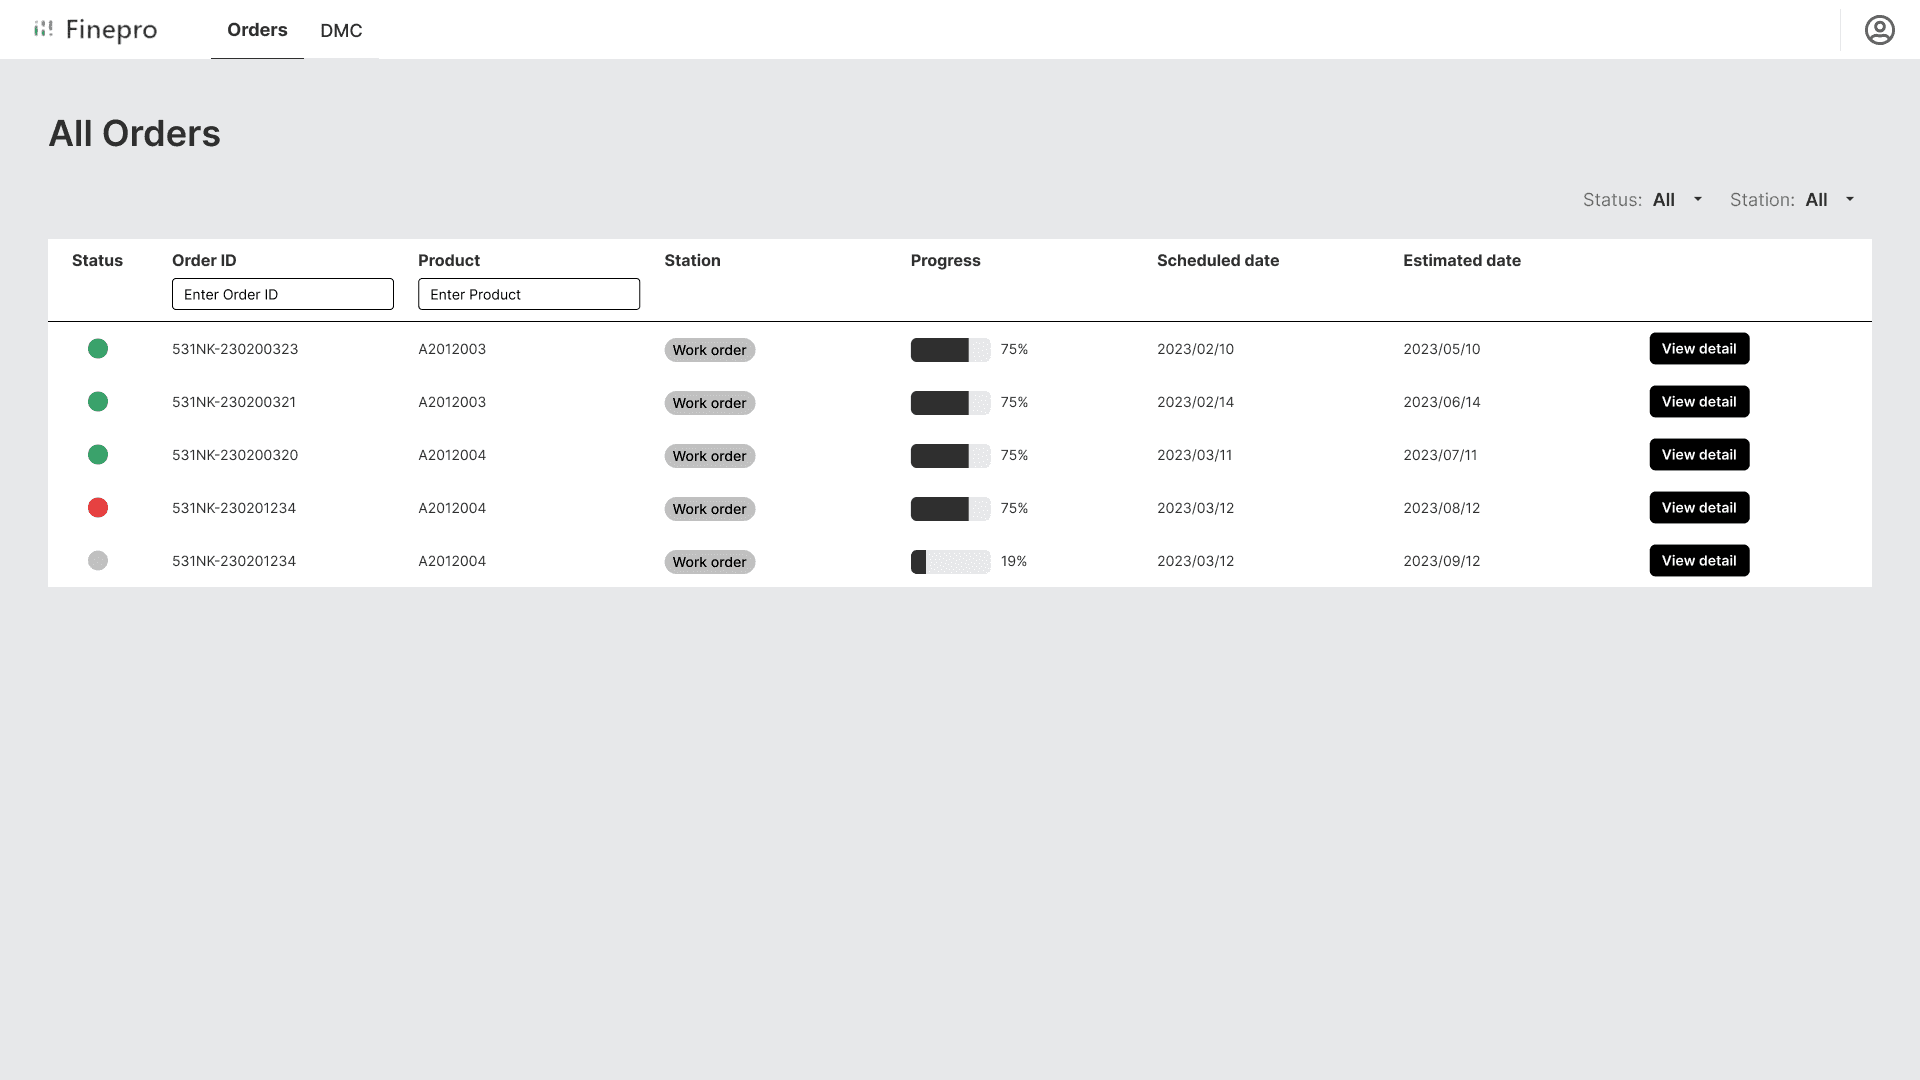
Task: View detail for order 531NK-230200323
Action: pos(1698,349)
